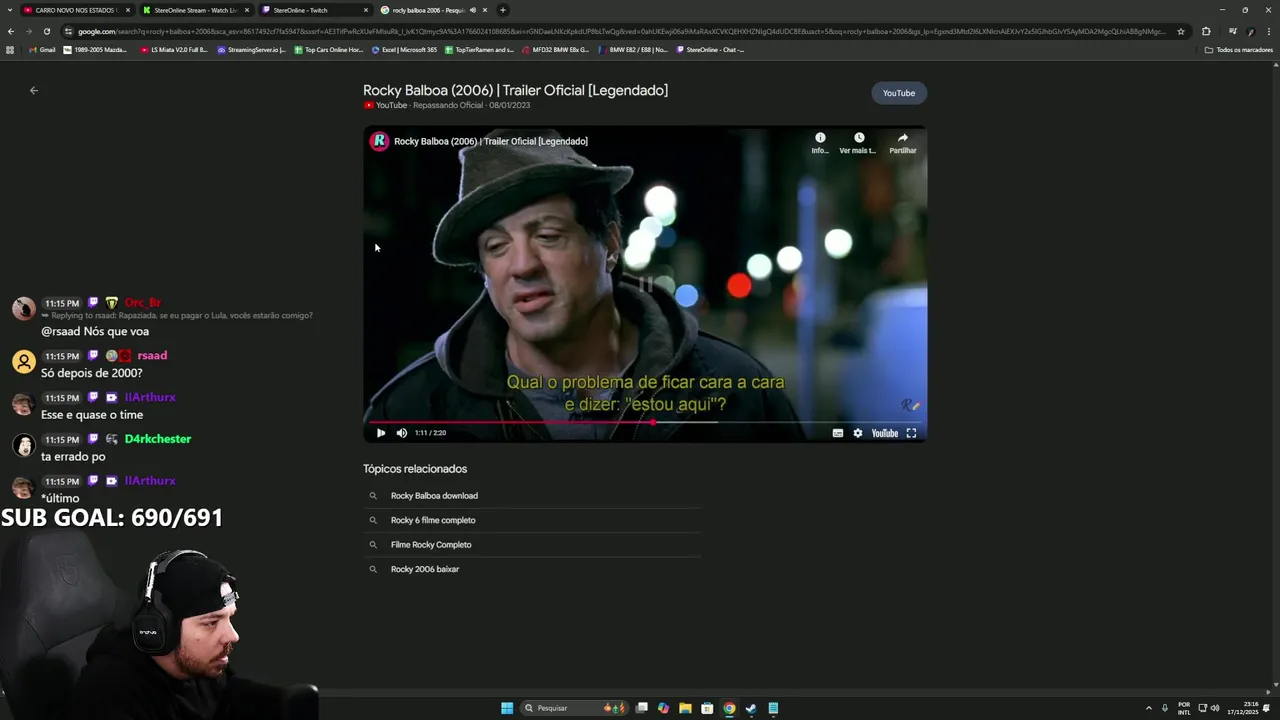Click the Chrome icon on the taskbar

click(729, 708)
